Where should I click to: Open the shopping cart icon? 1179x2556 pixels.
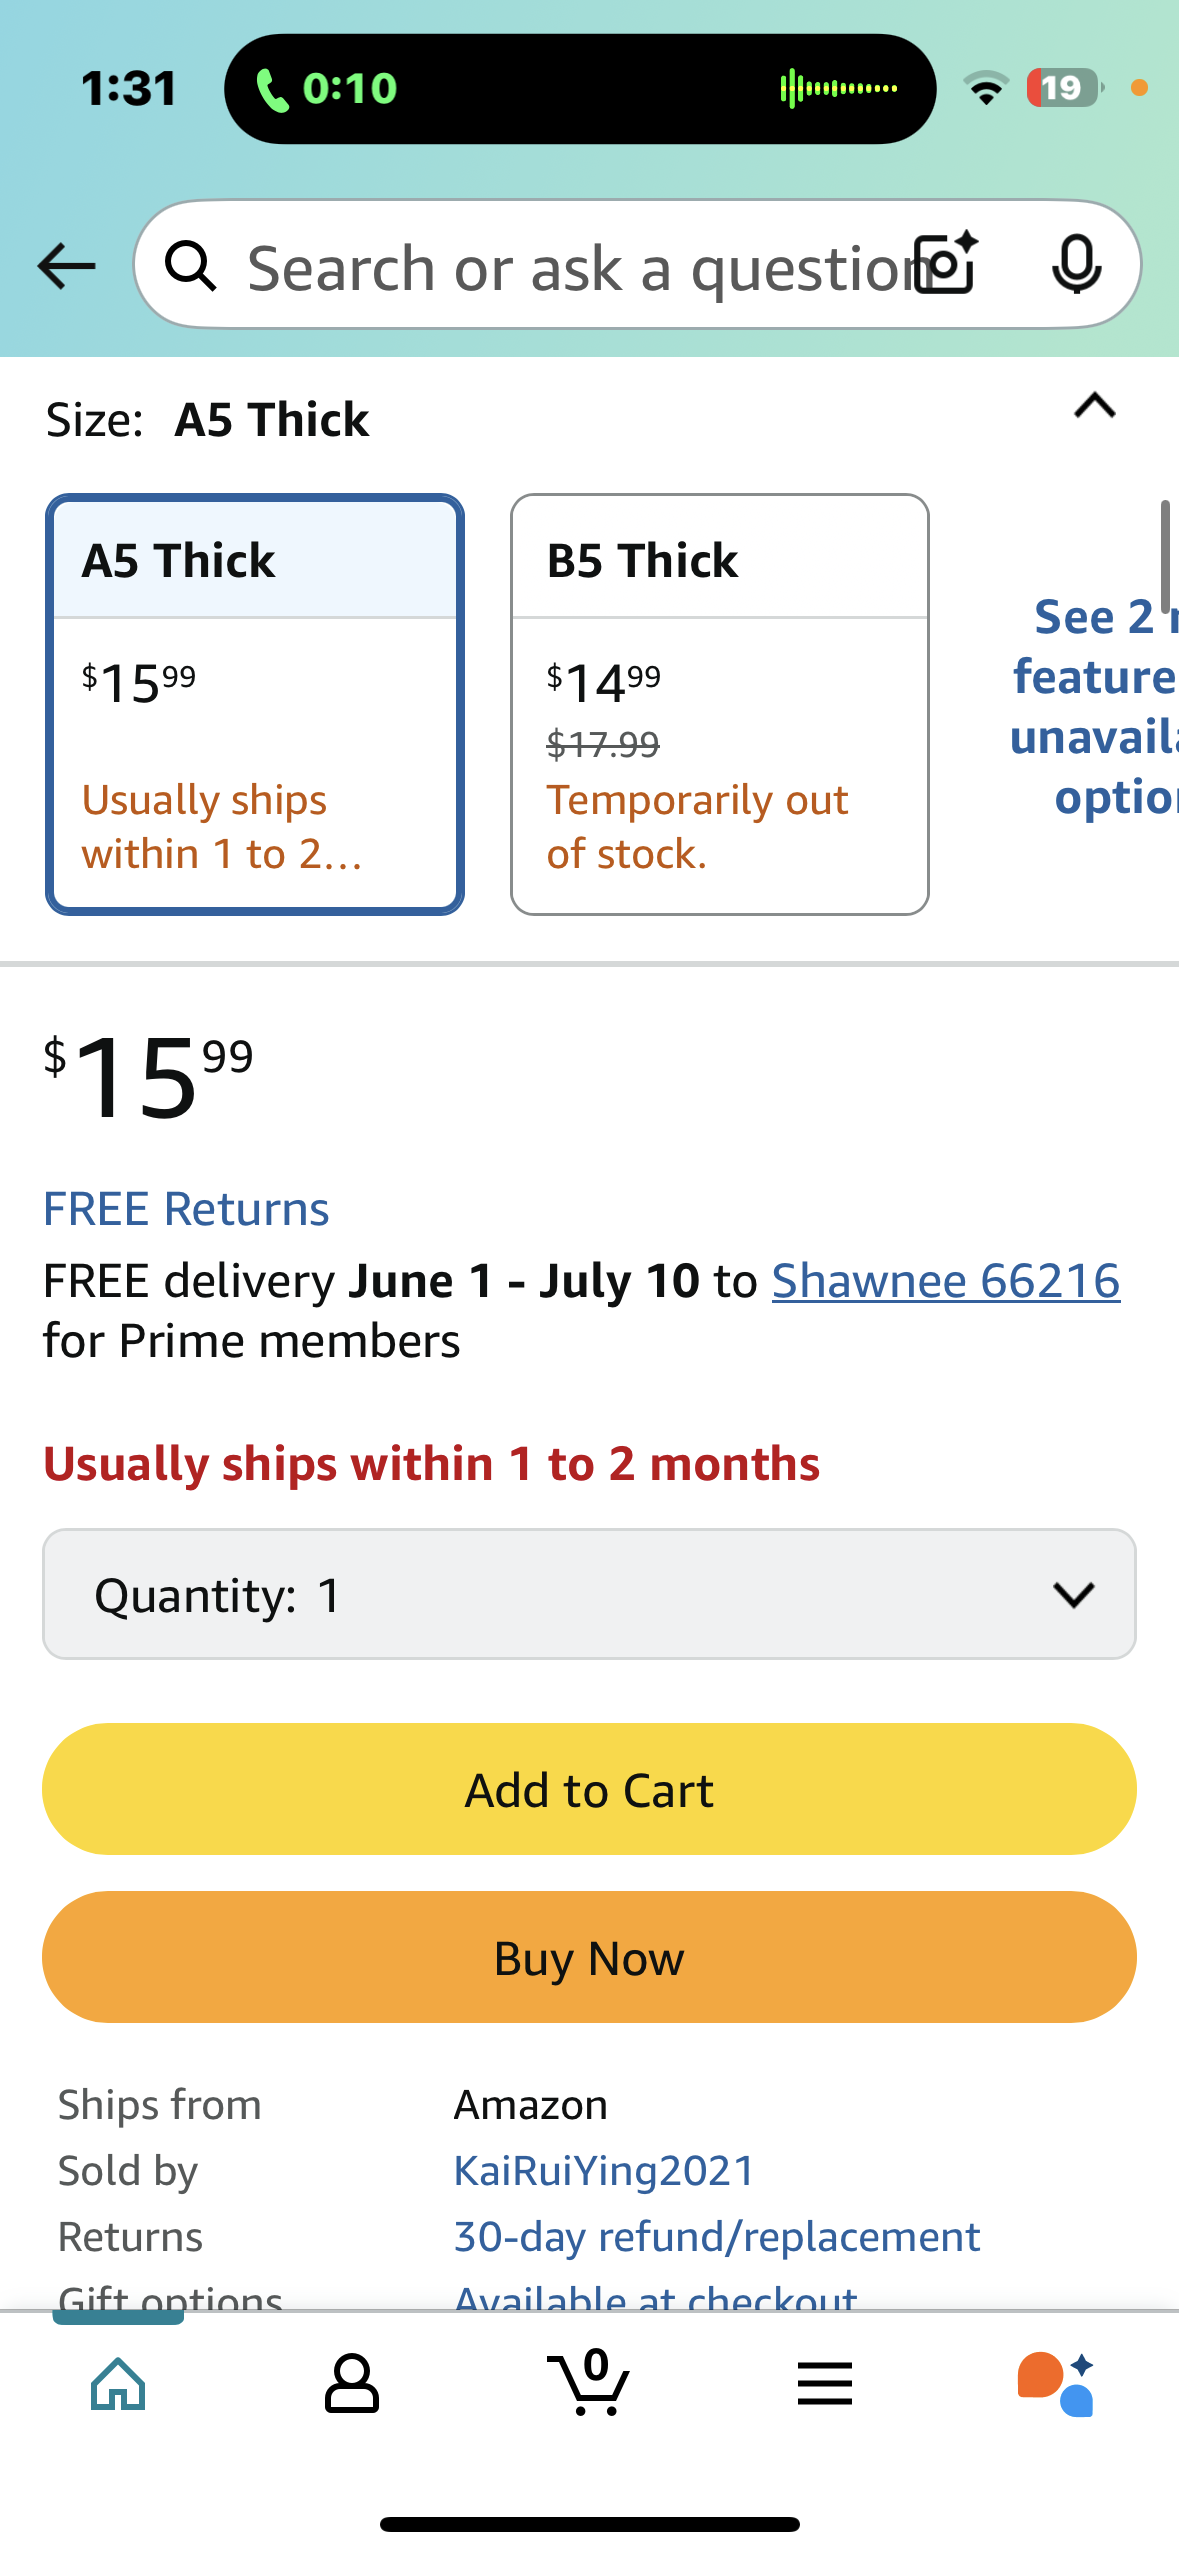(589, 2384)
